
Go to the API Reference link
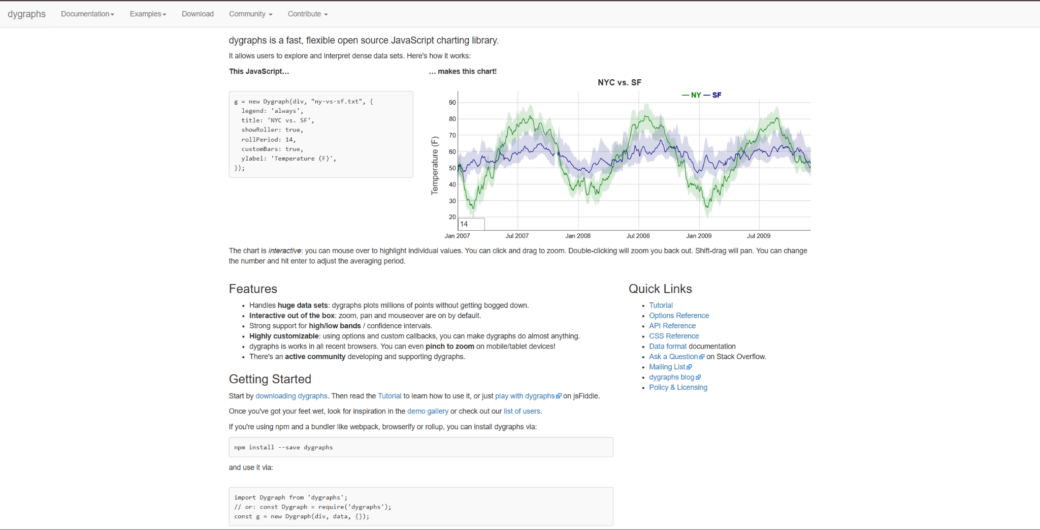[x=673, y=326]
